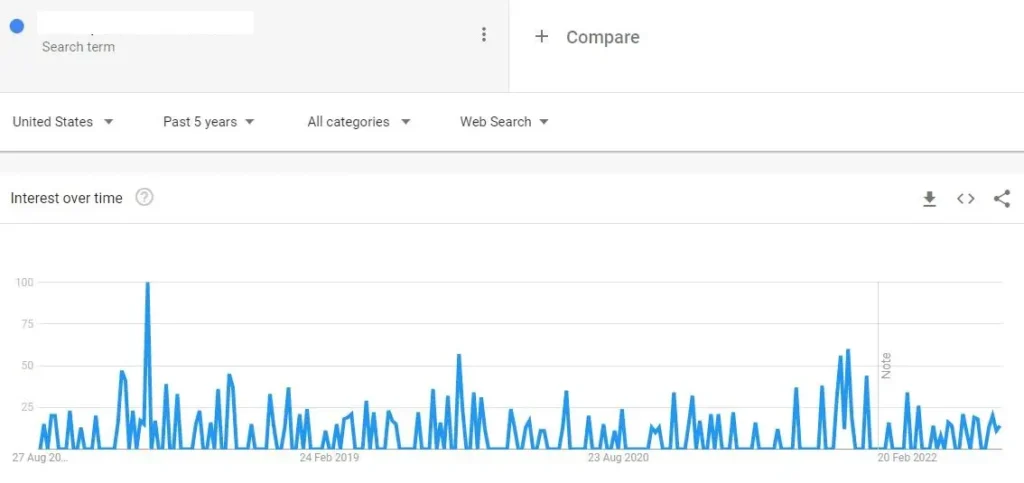Share the Interest over time chart
Viewport: 1024px width, 483px height.
click(x=1001, y=199)
